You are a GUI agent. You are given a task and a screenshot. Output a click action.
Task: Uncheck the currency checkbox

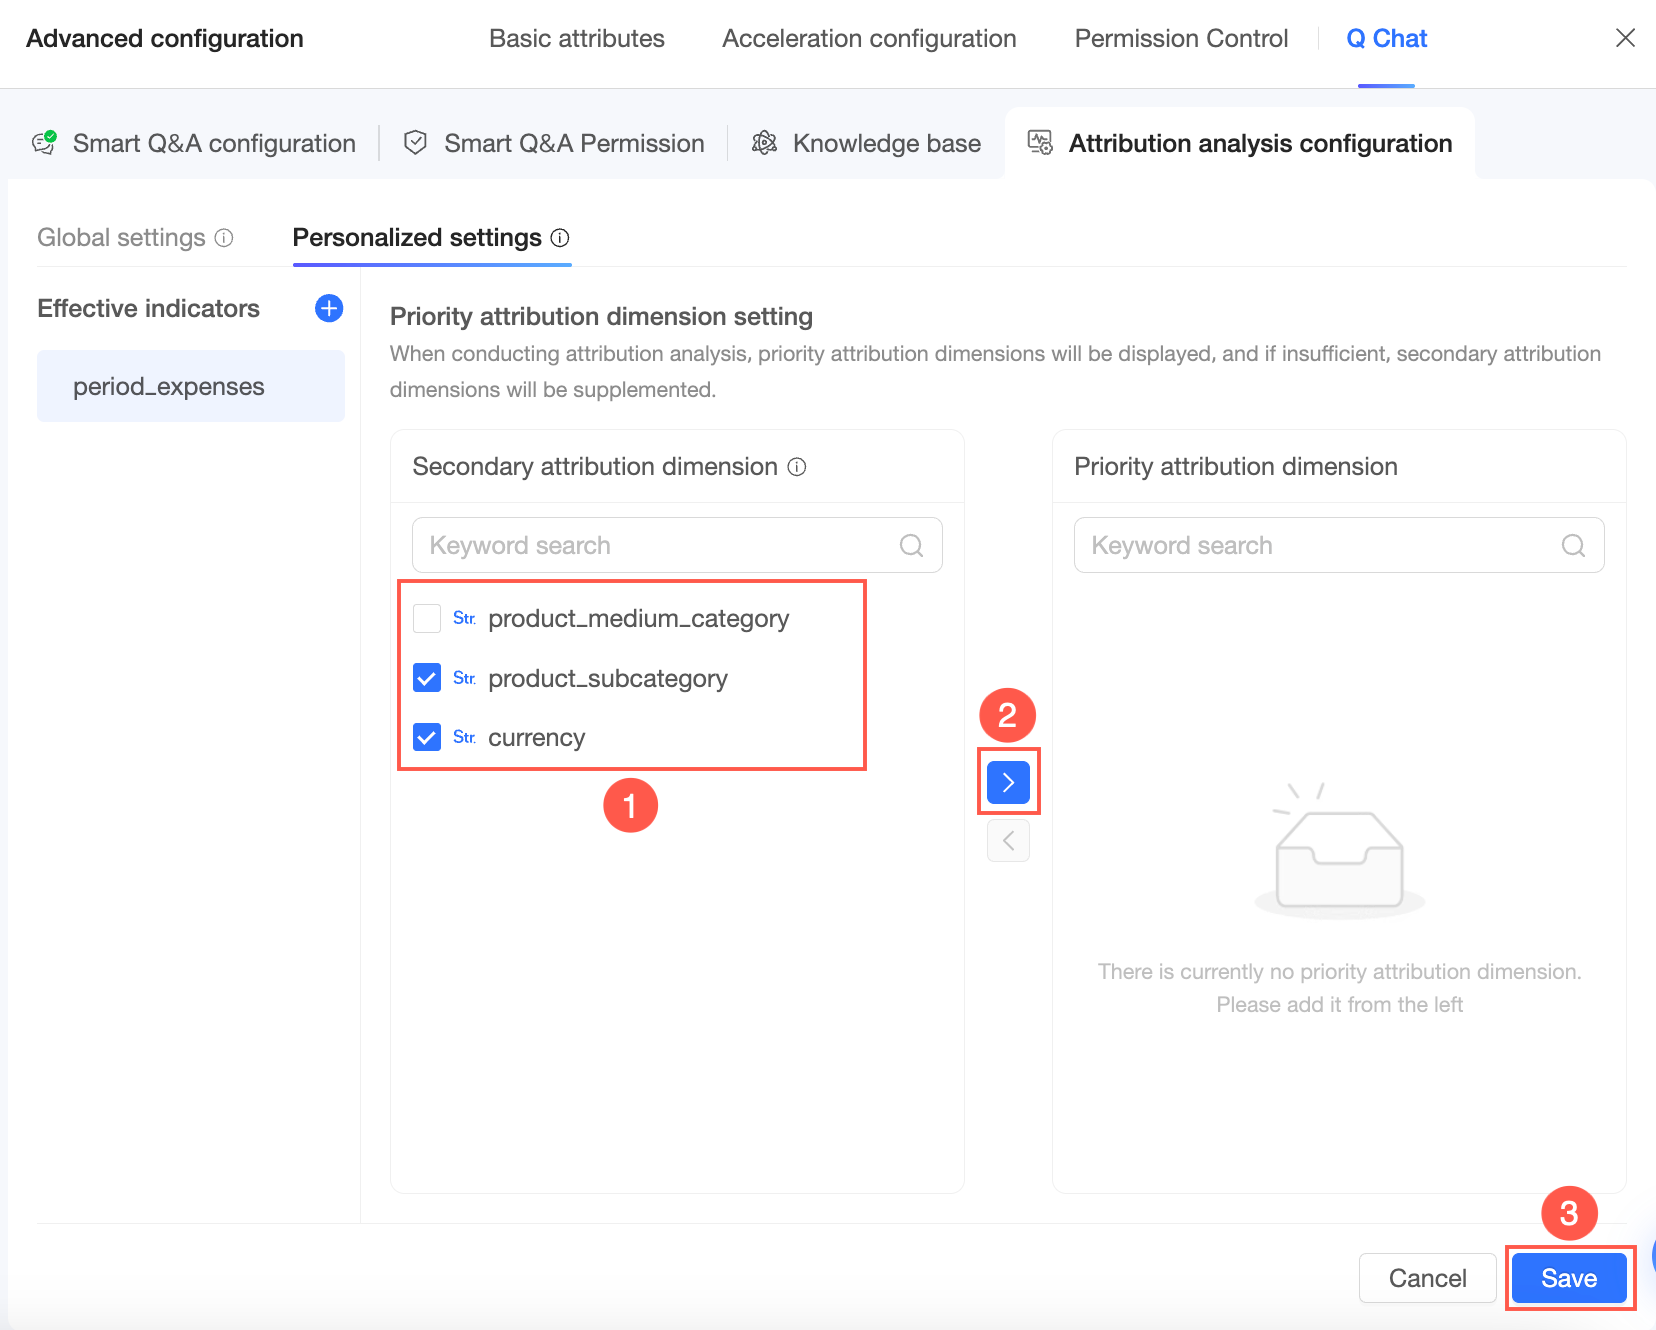point(427,737)
